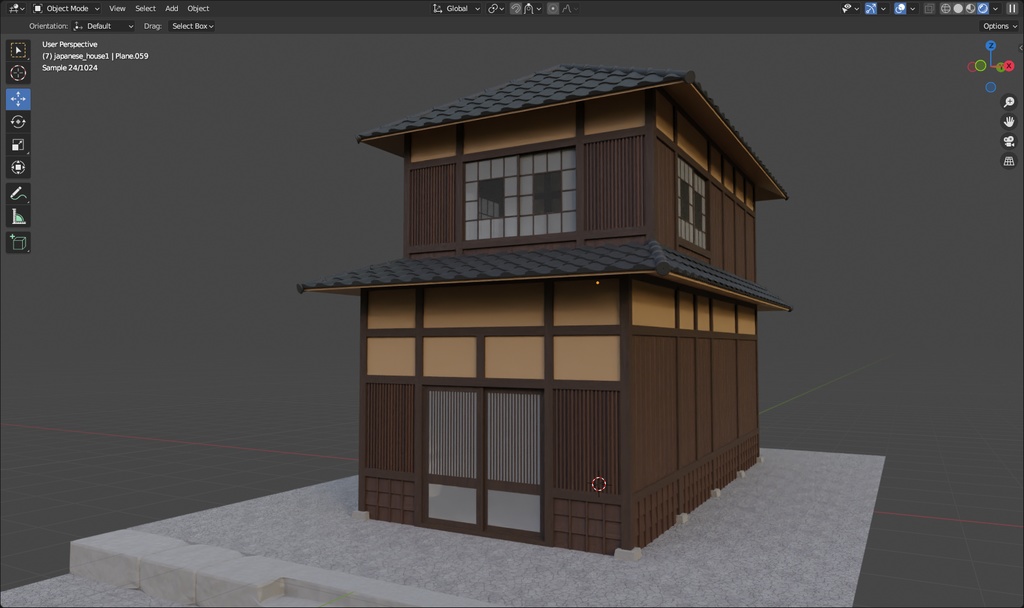
Task: Open Drag Select Box dropdown
Action: (192, 26)
